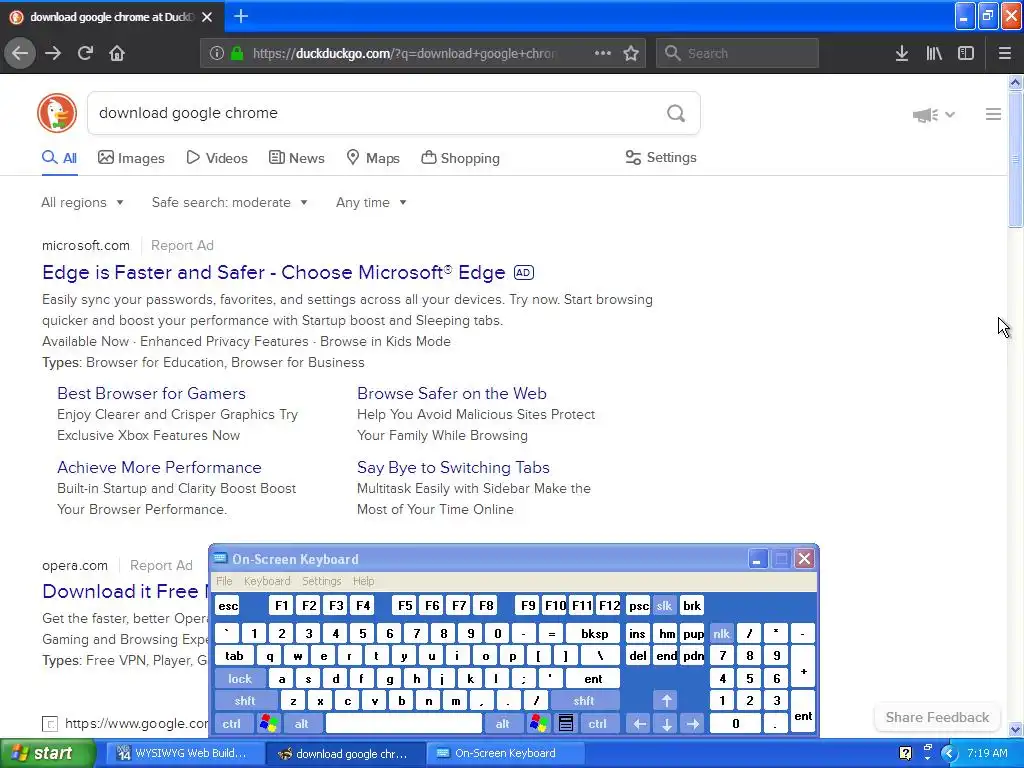Open Say Bye to Switching Tabs link

(x=453, y=468)
